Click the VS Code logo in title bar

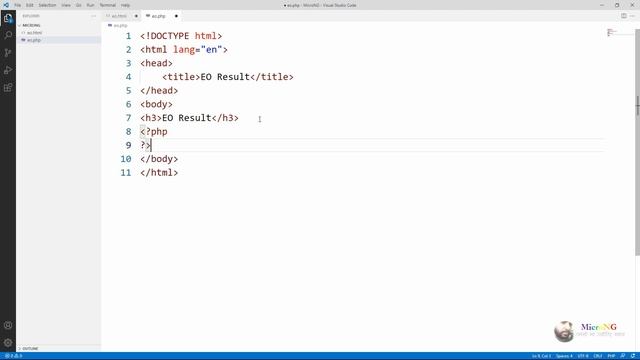pos(6,5)
